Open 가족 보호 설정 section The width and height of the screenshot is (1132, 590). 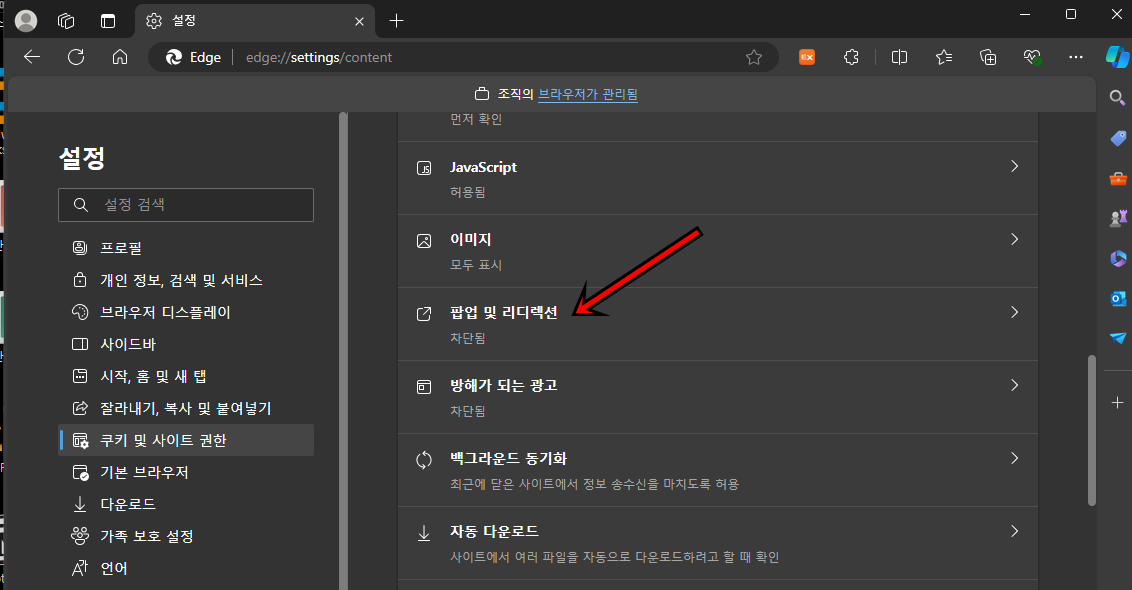pyautogui.click(x=186, y=536)
